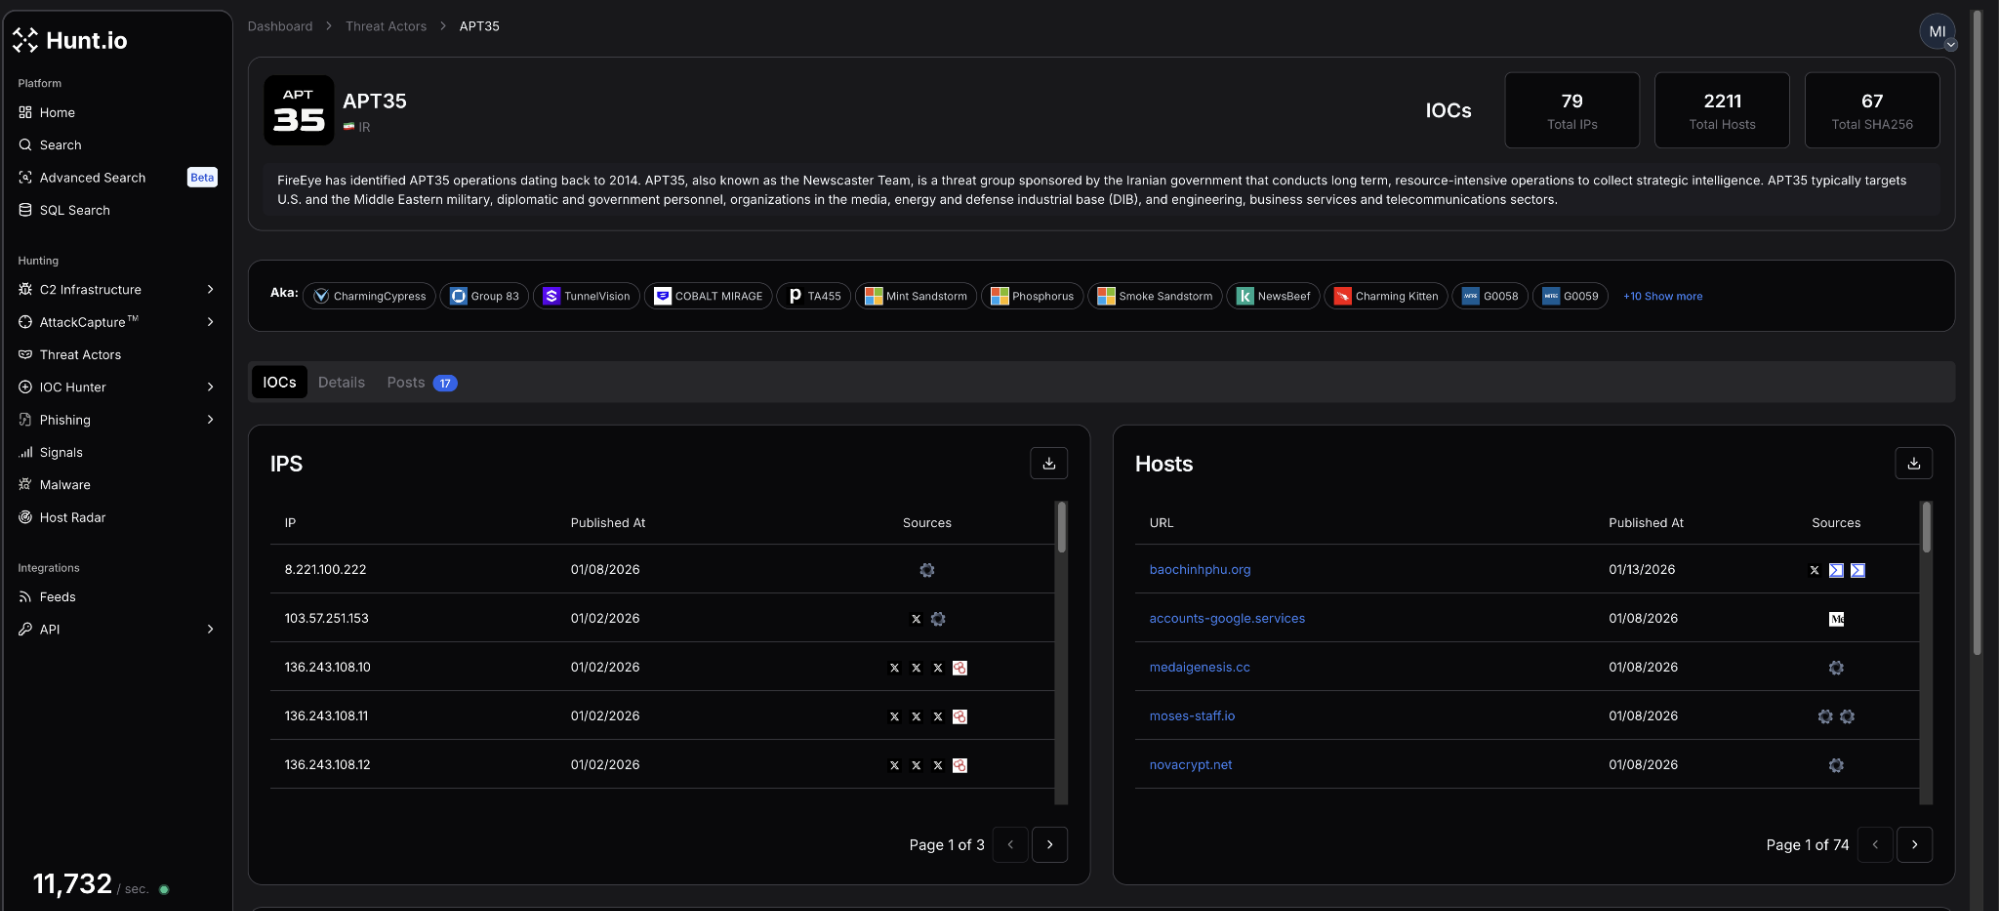Open the baochinhphu.org host link
This screenshot has width=1999, height=911.
click(x=1199, y=570)
